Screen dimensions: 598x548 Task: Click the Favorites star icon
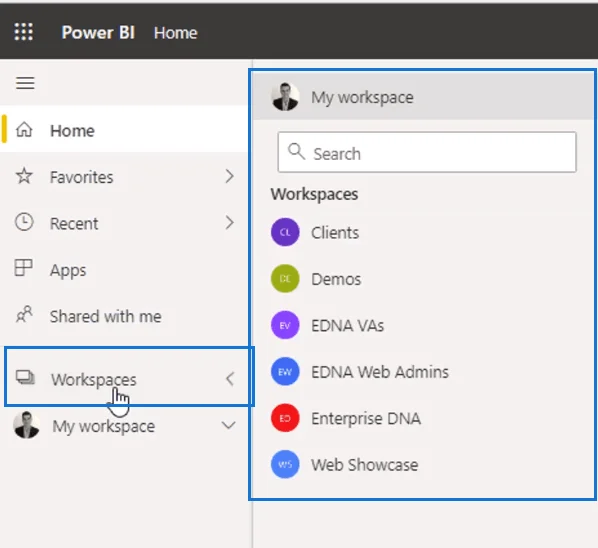(x=24, y=176)
